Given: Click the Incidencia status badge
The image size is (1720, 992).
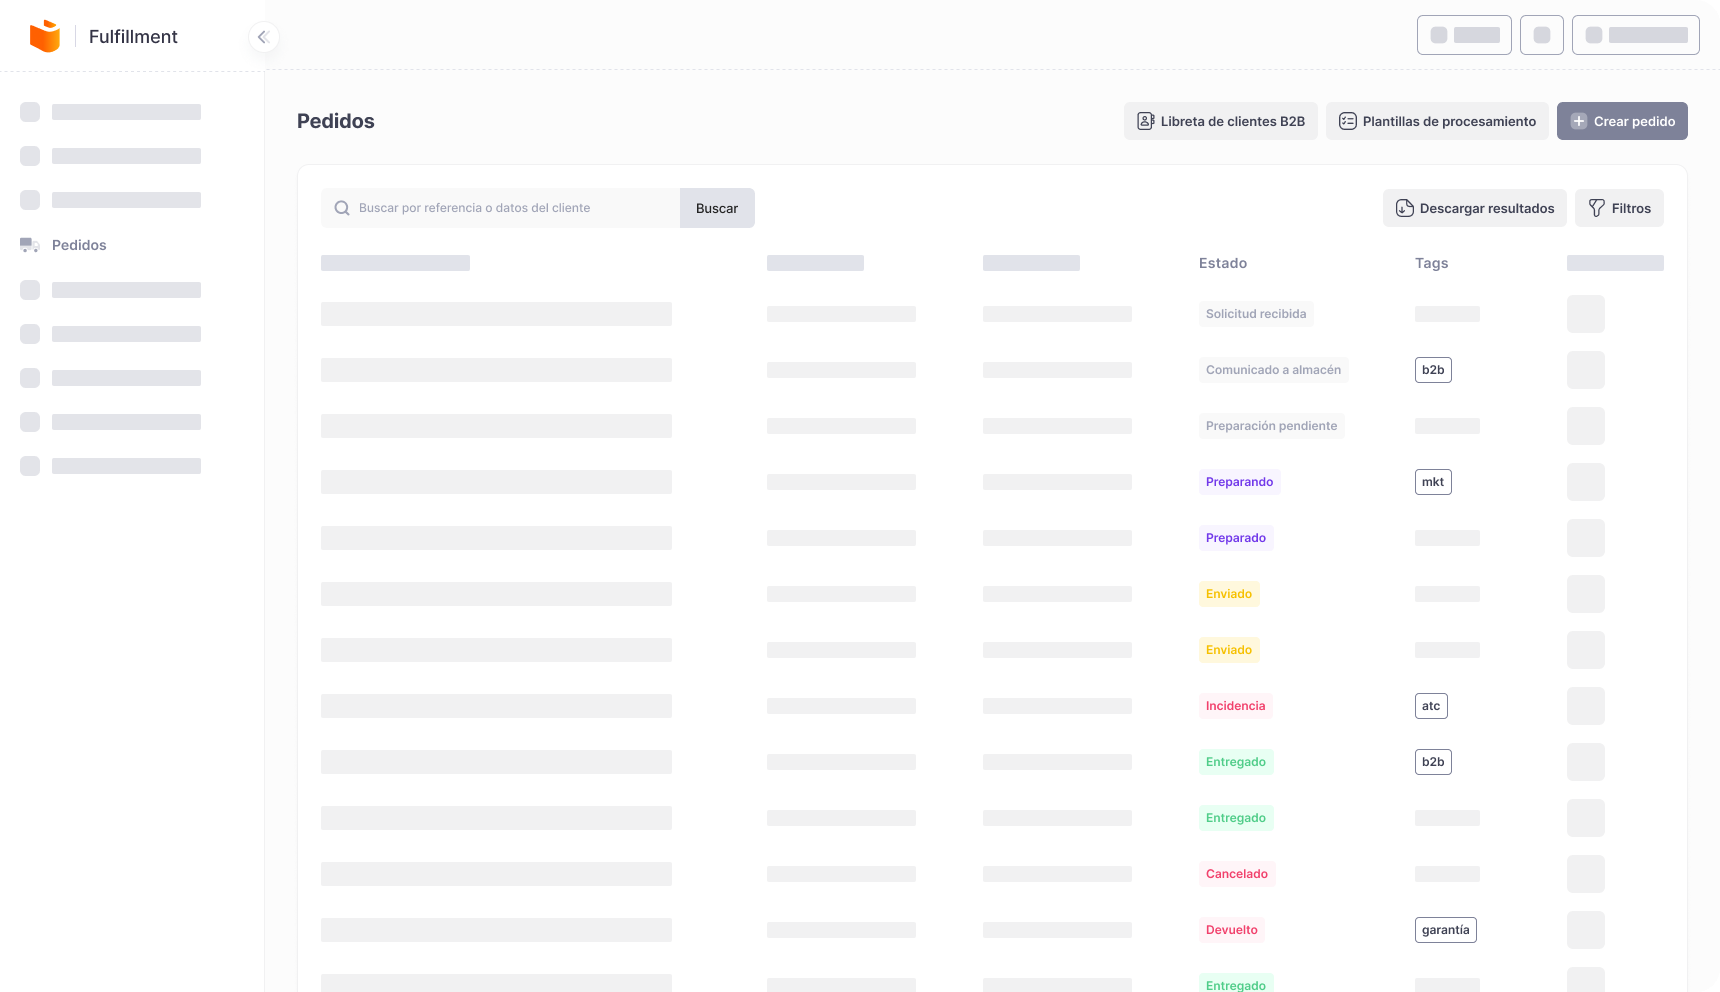Looking at the screenshot, I should click(1235, 706).
